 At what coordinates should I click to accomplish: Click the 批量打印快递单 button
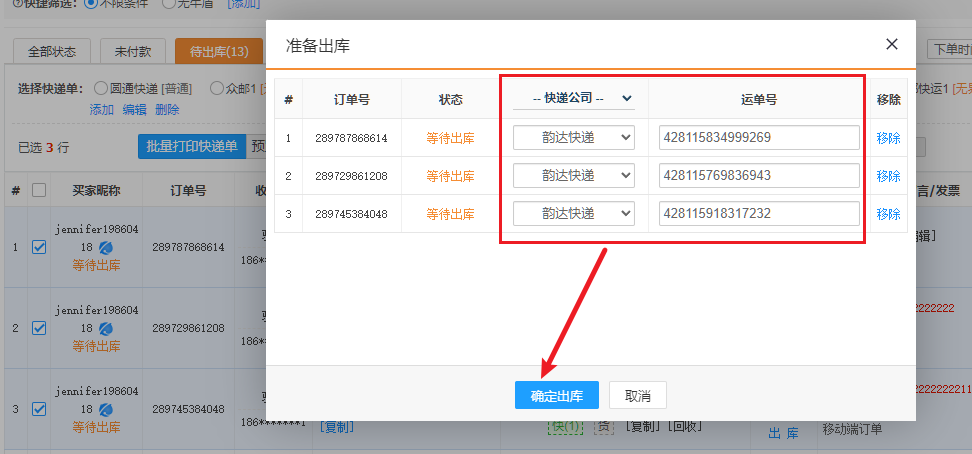tap(191, 146)
